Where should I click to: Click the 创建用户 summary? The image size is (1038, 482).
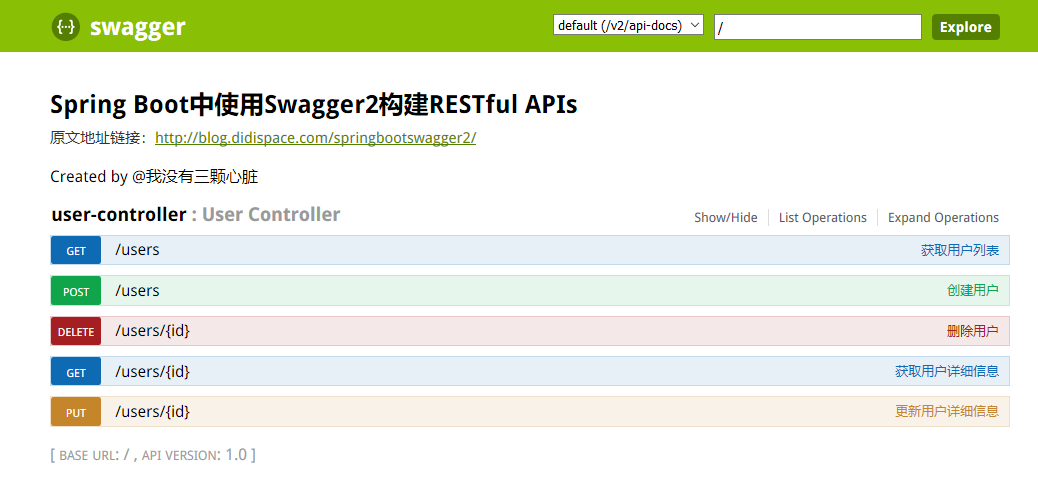[973, 291]
